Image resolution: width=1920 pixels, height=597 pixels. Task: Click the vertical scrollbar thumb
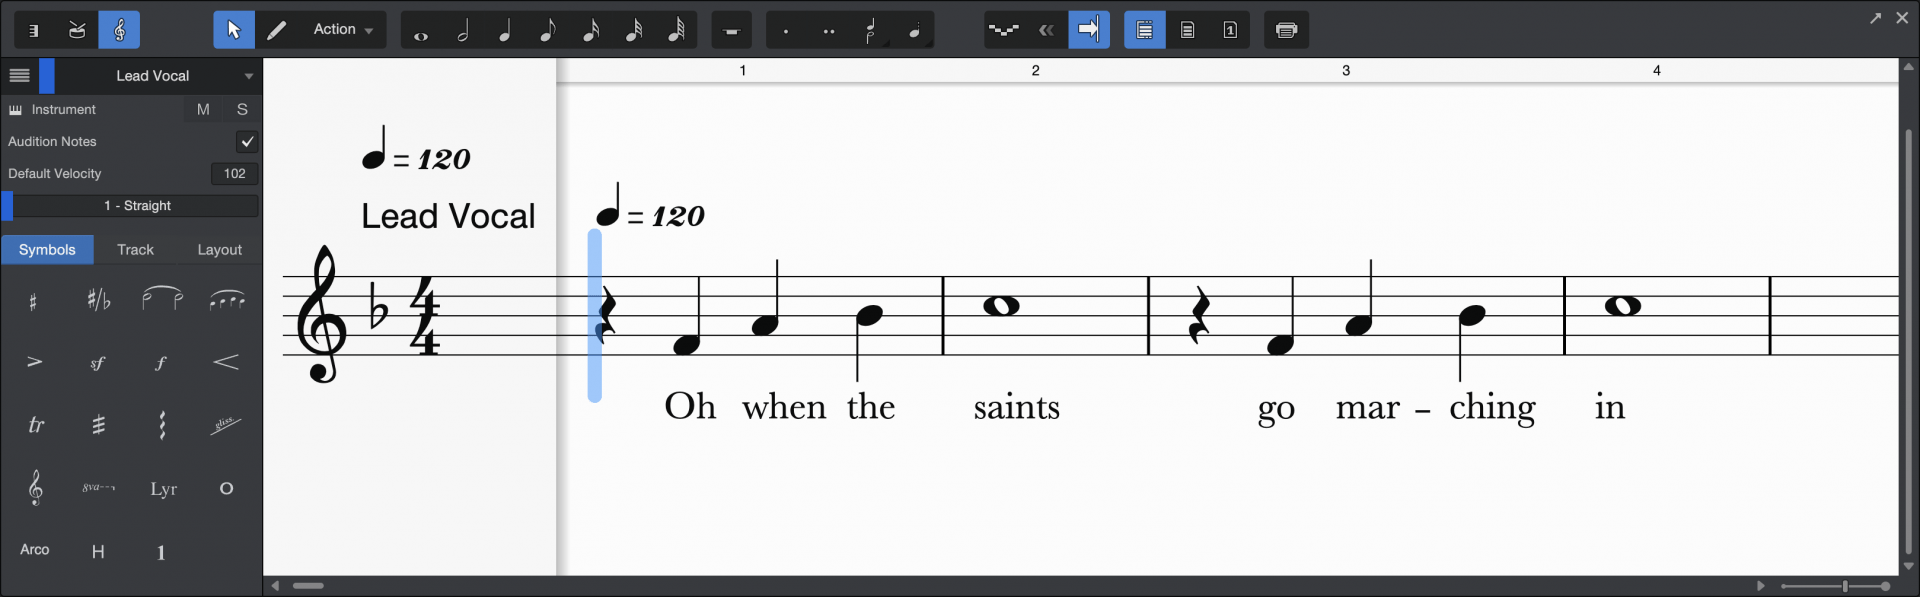pos(1908,342)
